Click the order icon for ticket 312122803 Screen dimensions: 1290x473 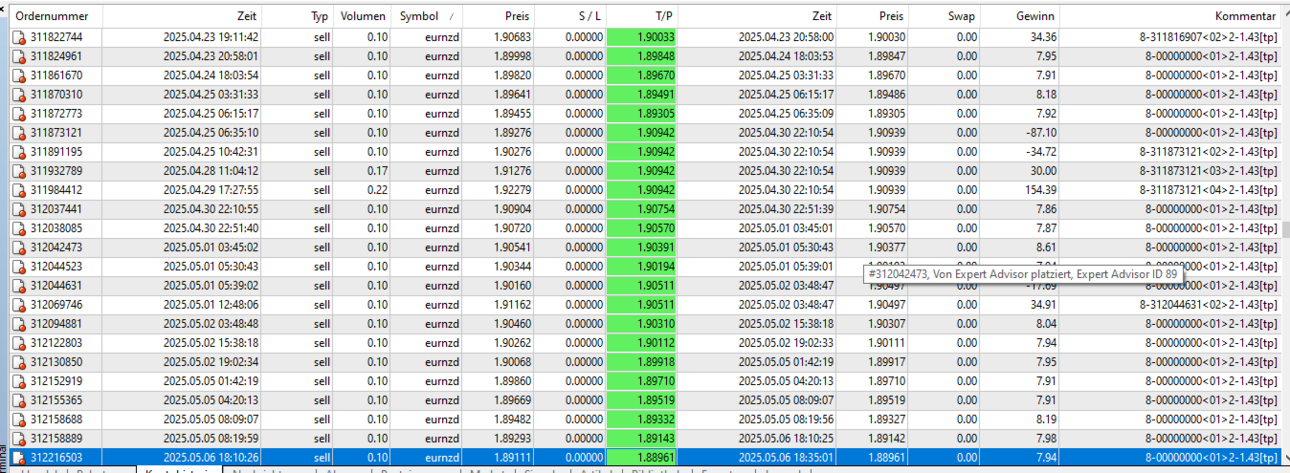tap(18, 343)
